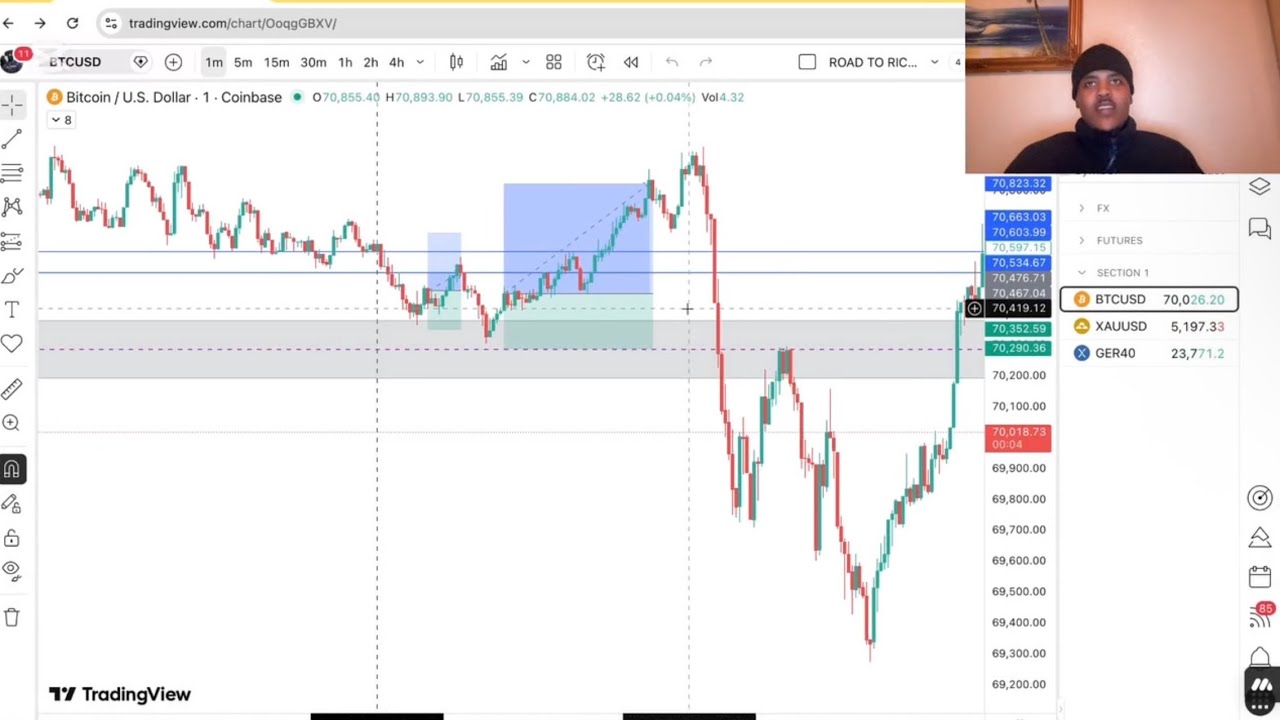Select the XABCD pattern tool
The height and width of the screenshot is (720, 1280).
point(12,207)
